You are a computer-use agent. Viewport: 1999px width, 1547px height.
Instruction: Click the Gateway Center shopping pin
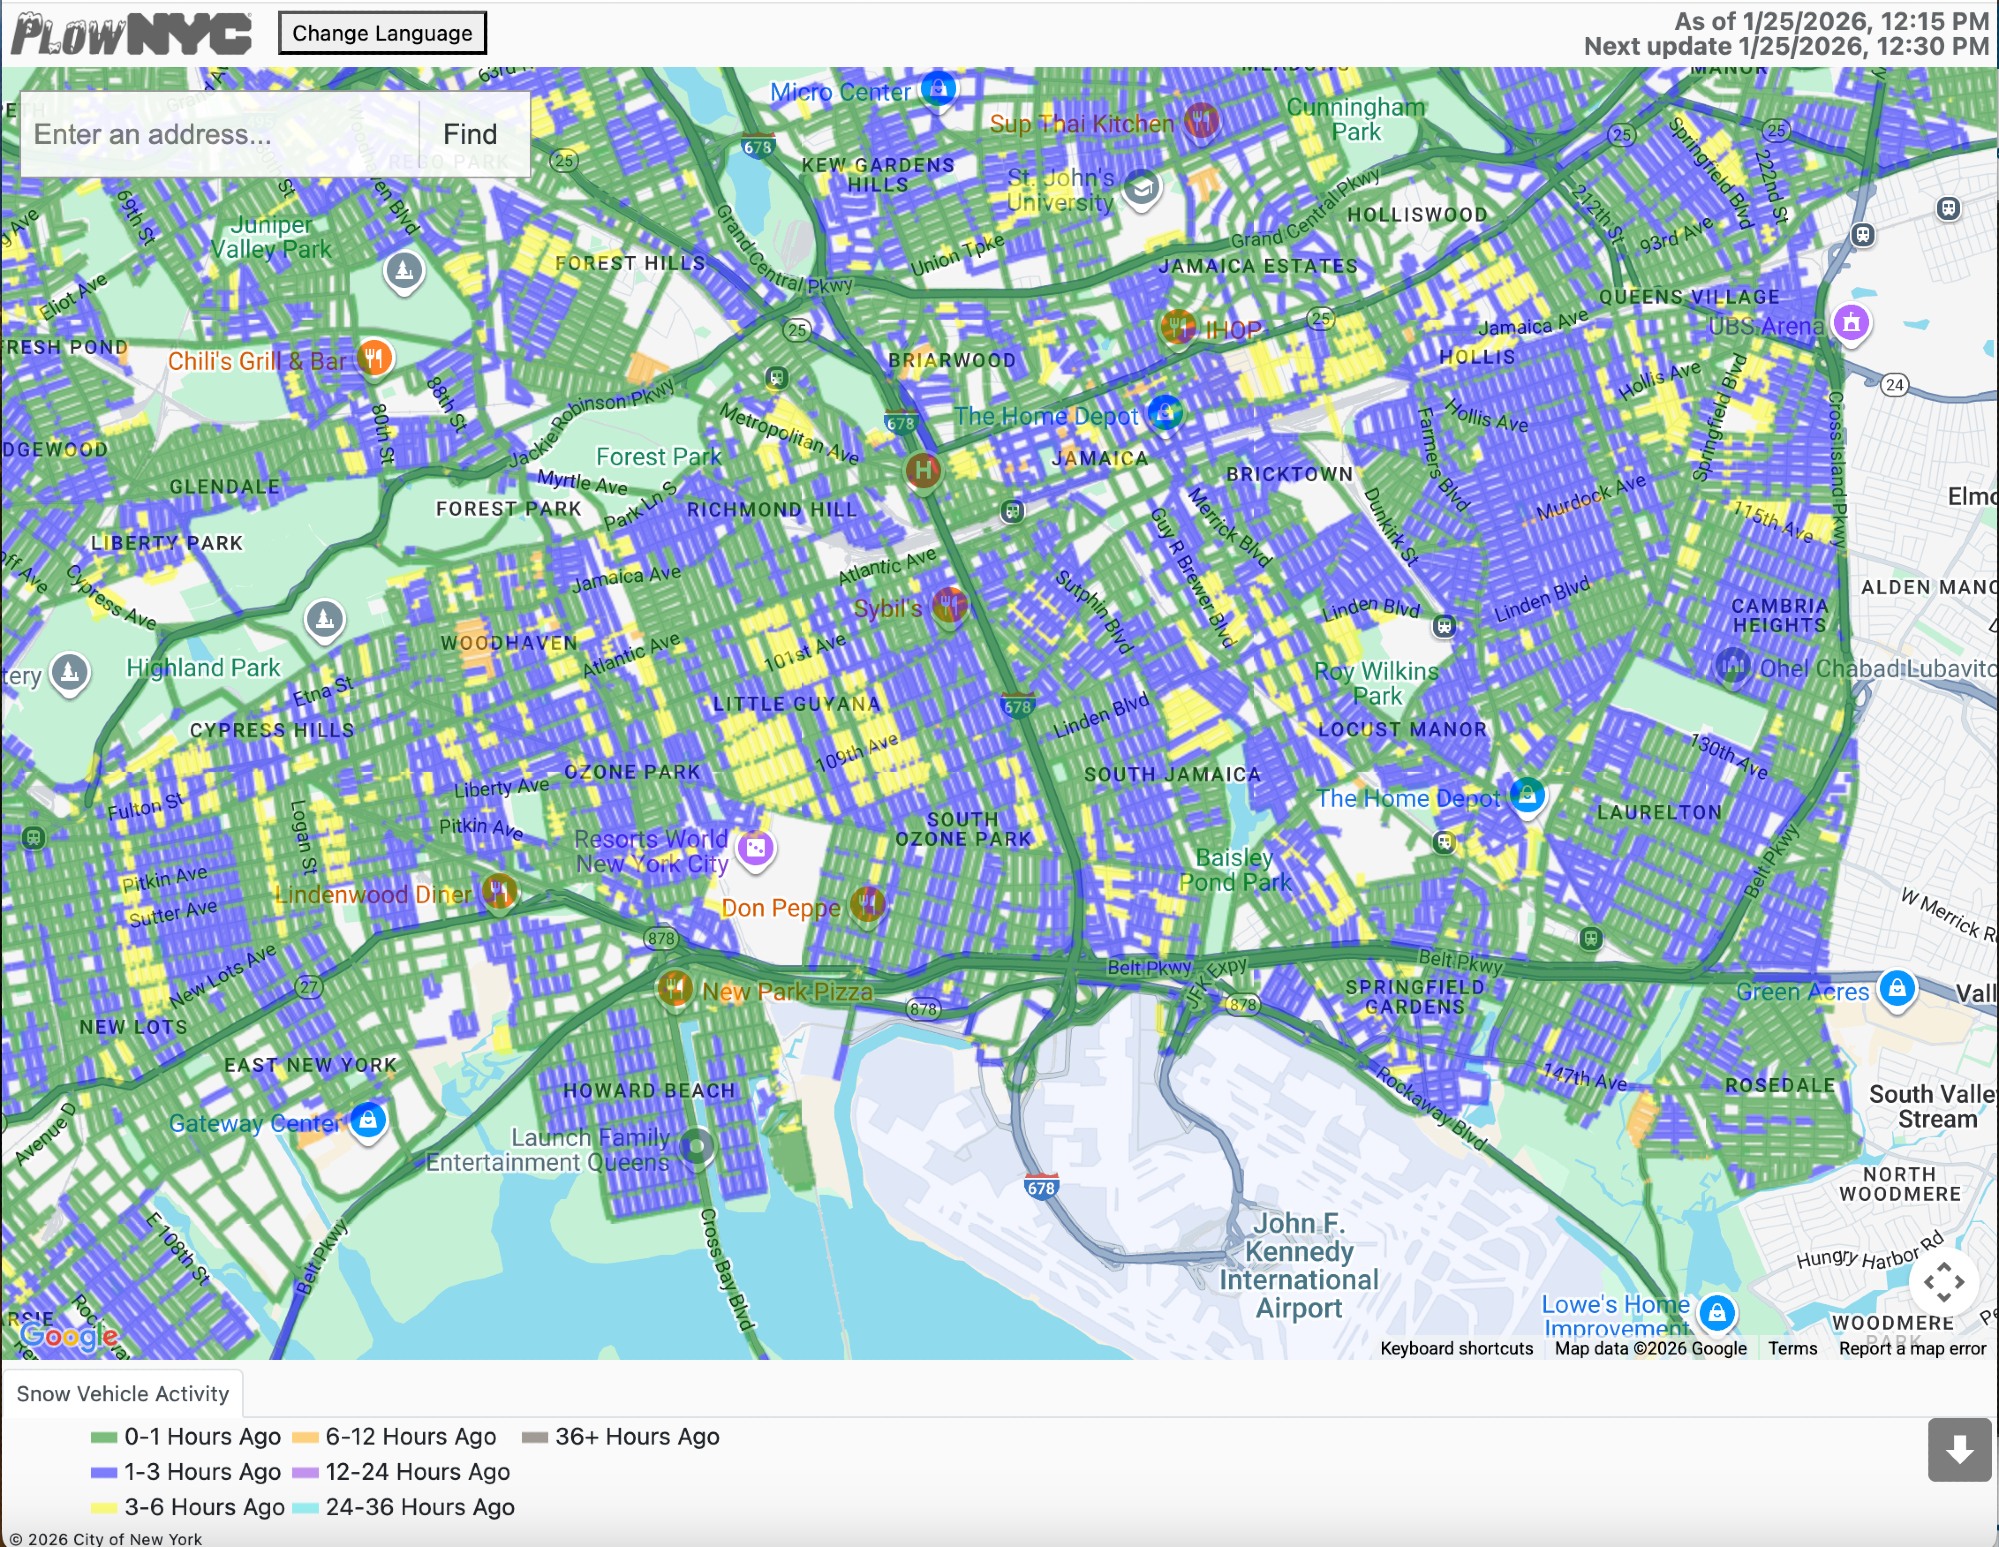[368, 1119]
